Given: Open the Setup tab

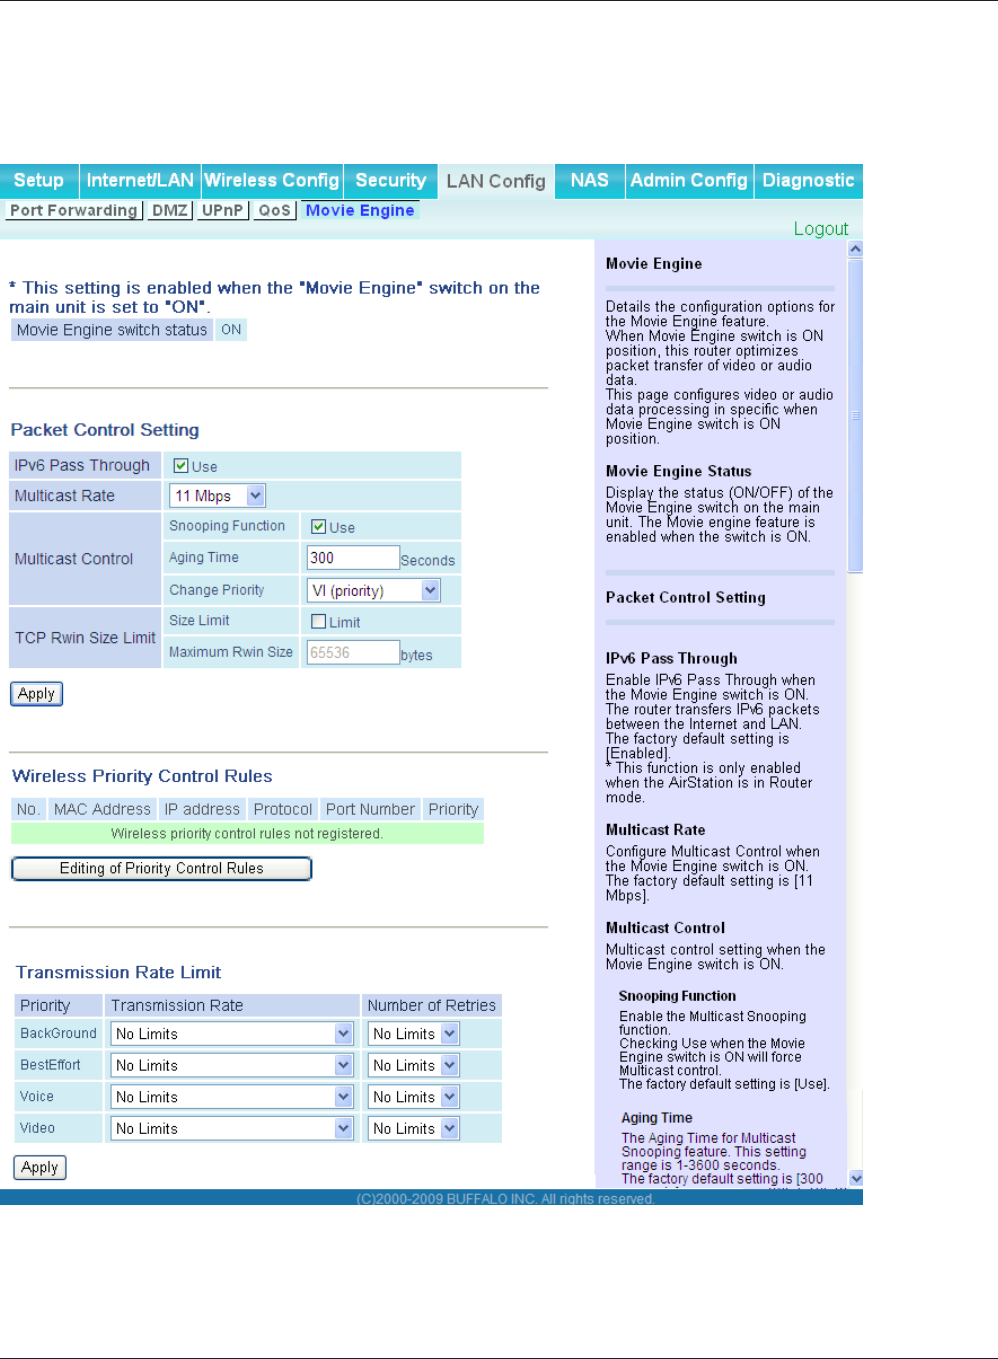Looking at the screenshot, I should 39,181.
